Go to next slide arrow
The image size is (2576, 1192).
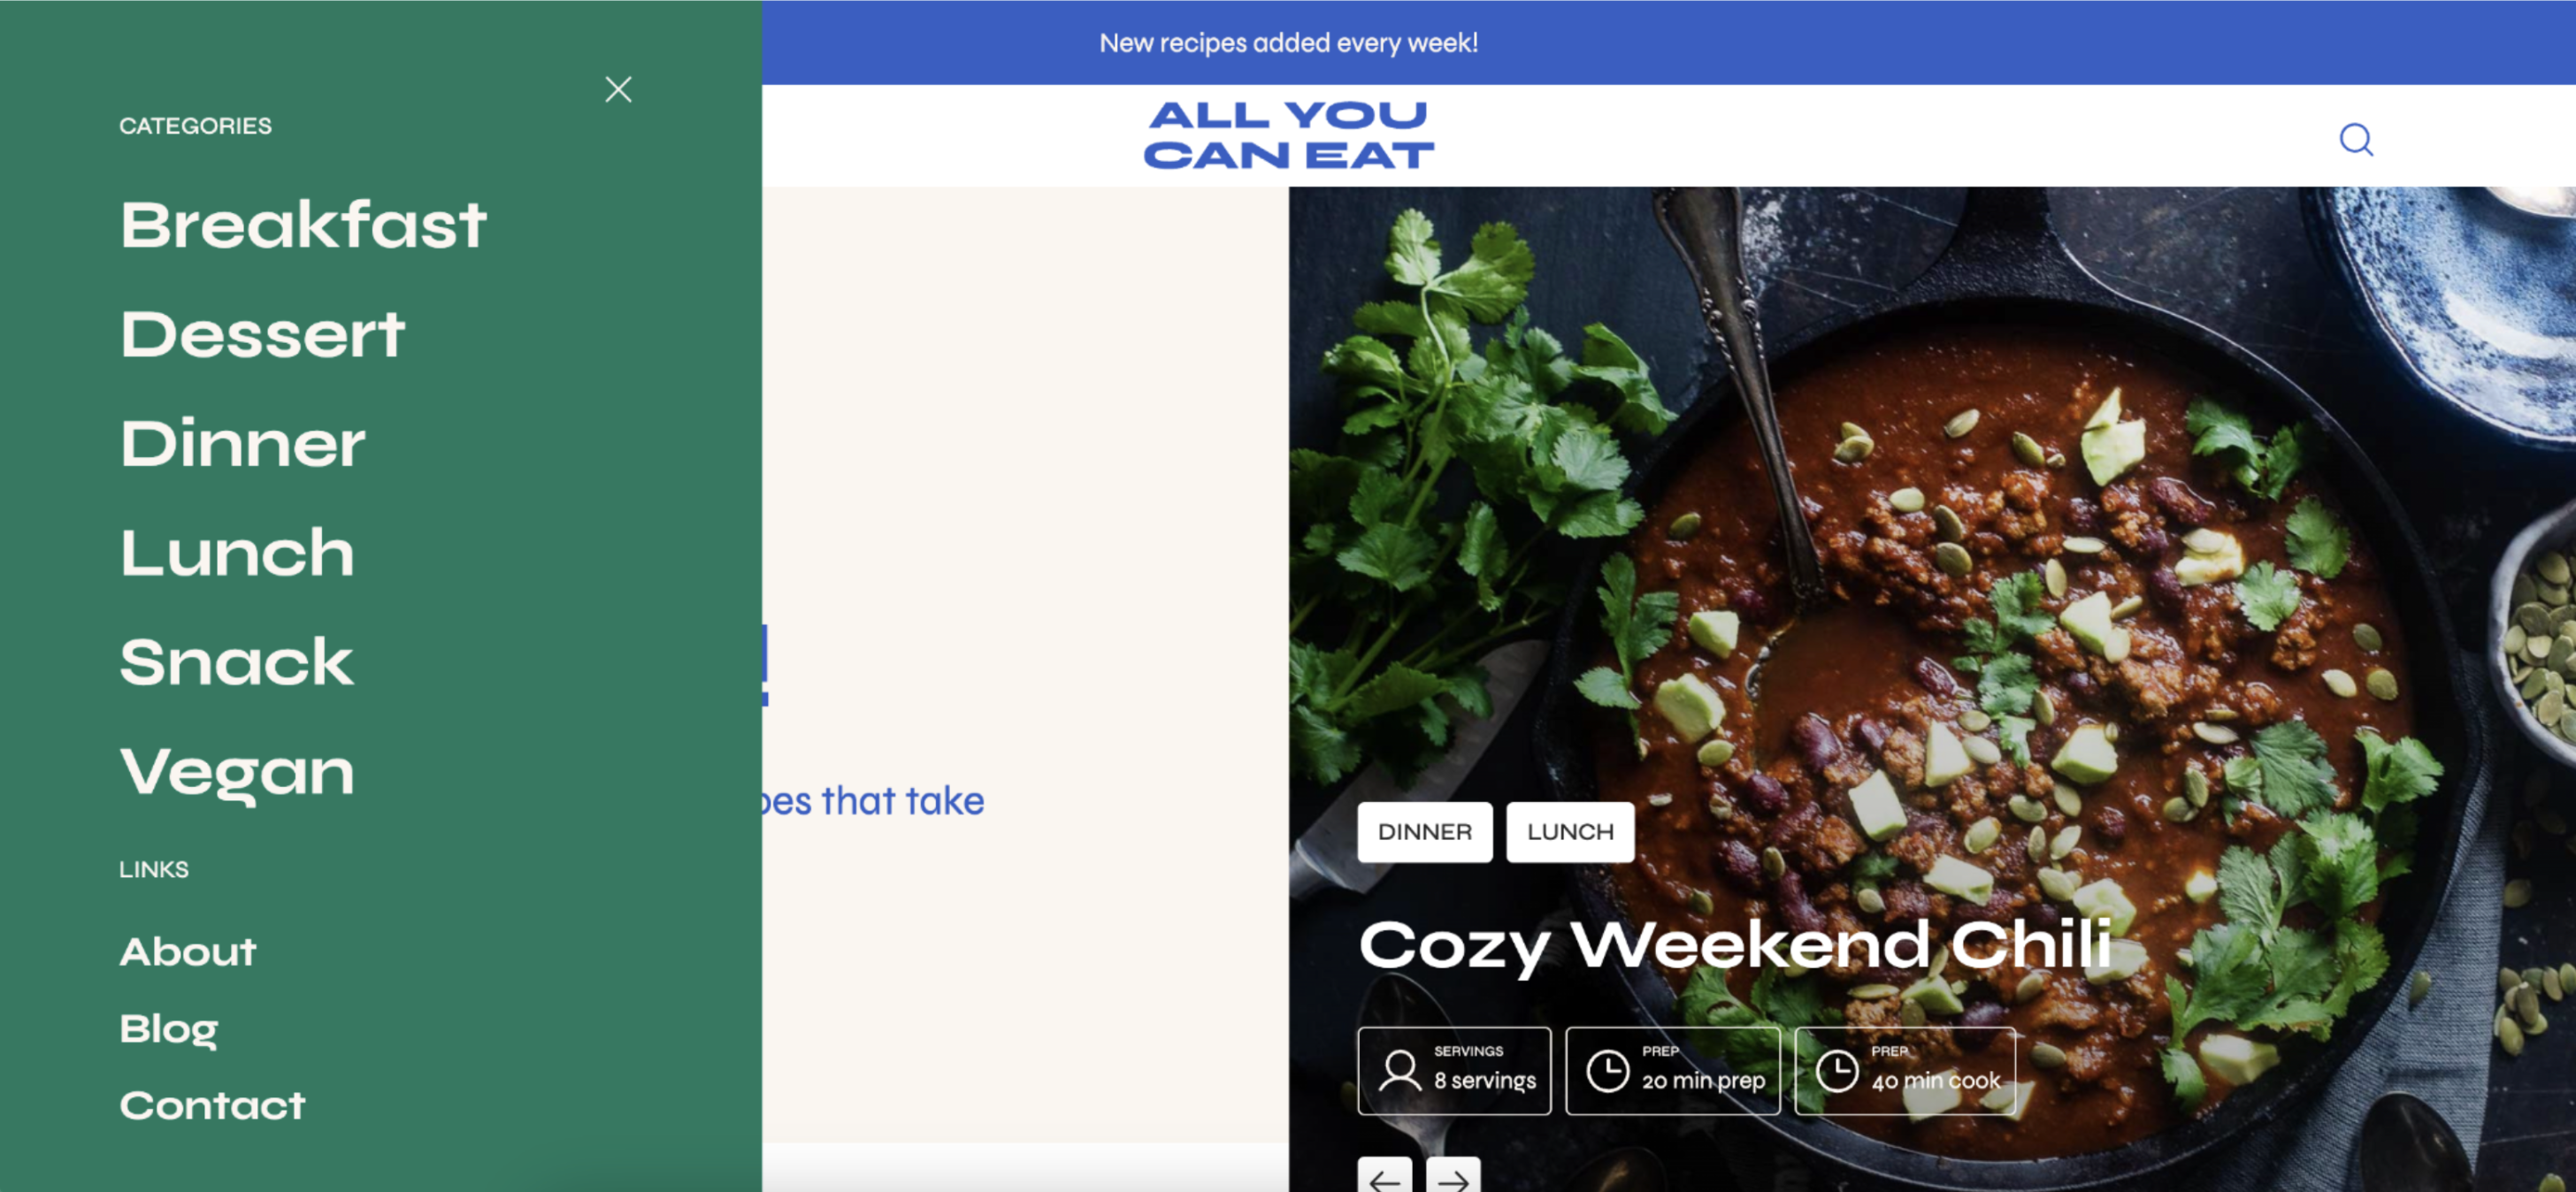(x=1453, y=1177)
